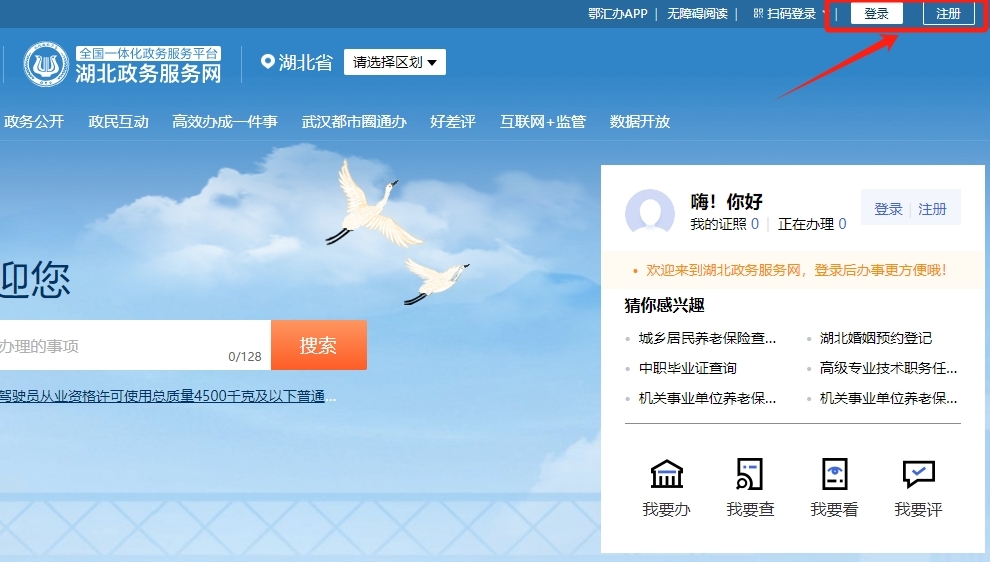This screenshot has width=990, height=562.
Task: Expand the 请选择区划 dropdown
Action: point(395,62)
